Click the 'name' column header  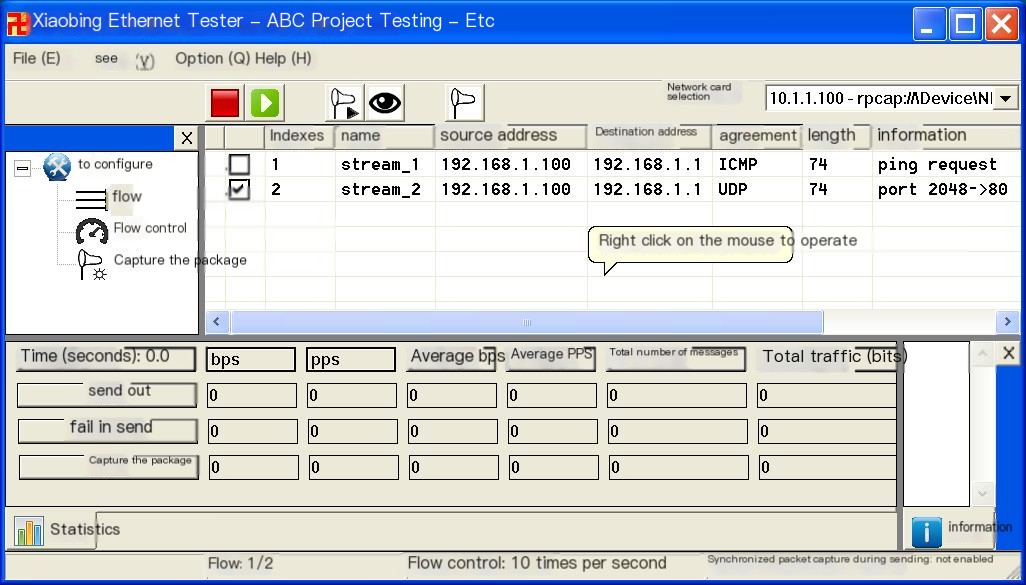coord(384,135)
